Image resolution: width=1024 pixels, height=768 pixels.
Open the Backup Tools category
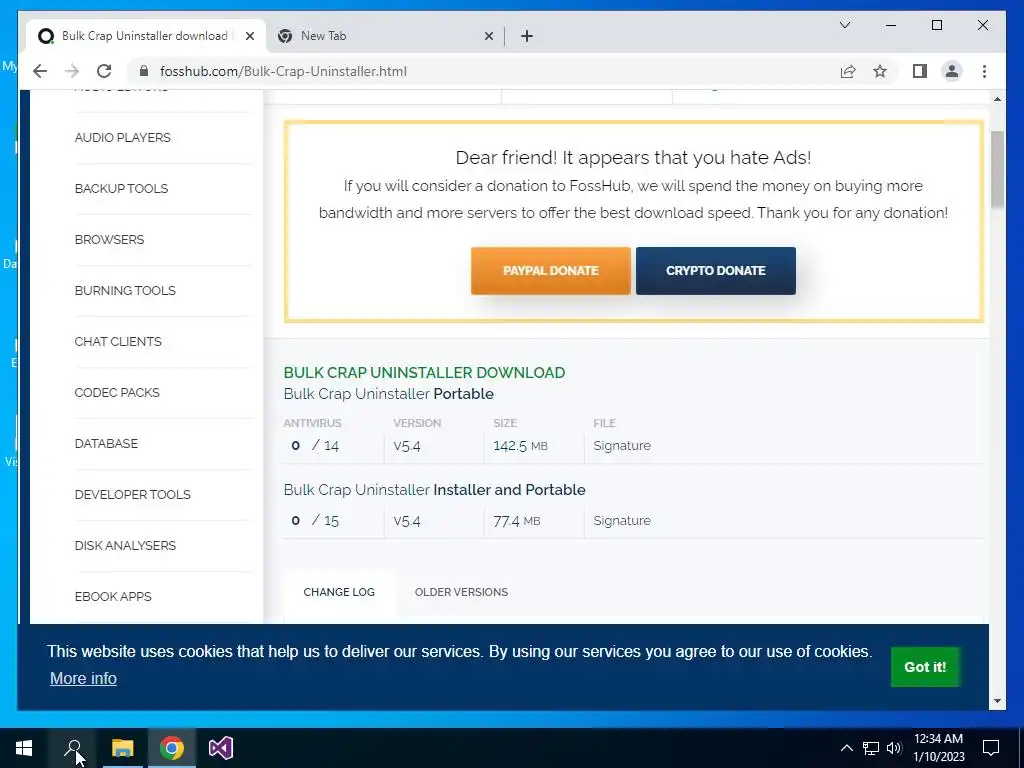(x=121, y=189)
